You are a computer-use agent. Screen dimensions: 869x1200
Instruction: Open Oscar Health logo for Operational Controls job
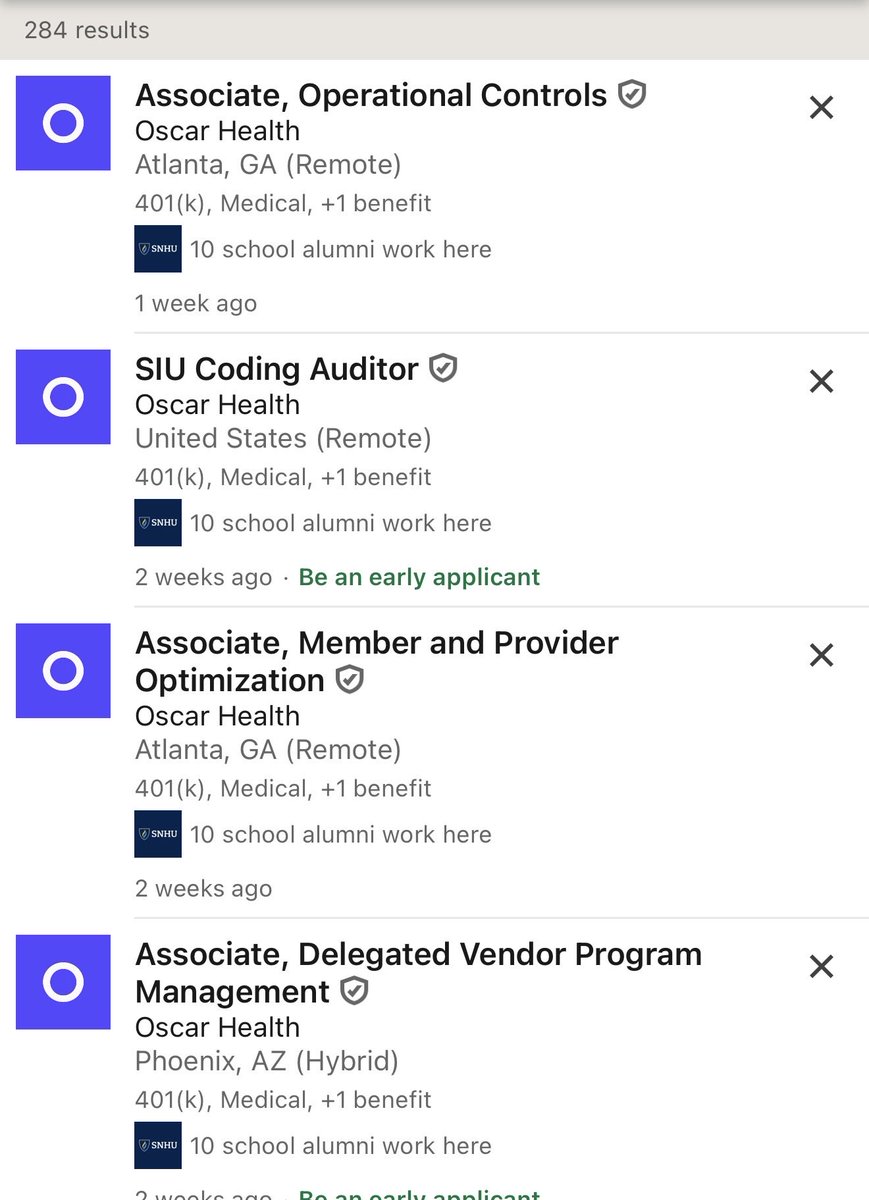pos(63,123)
